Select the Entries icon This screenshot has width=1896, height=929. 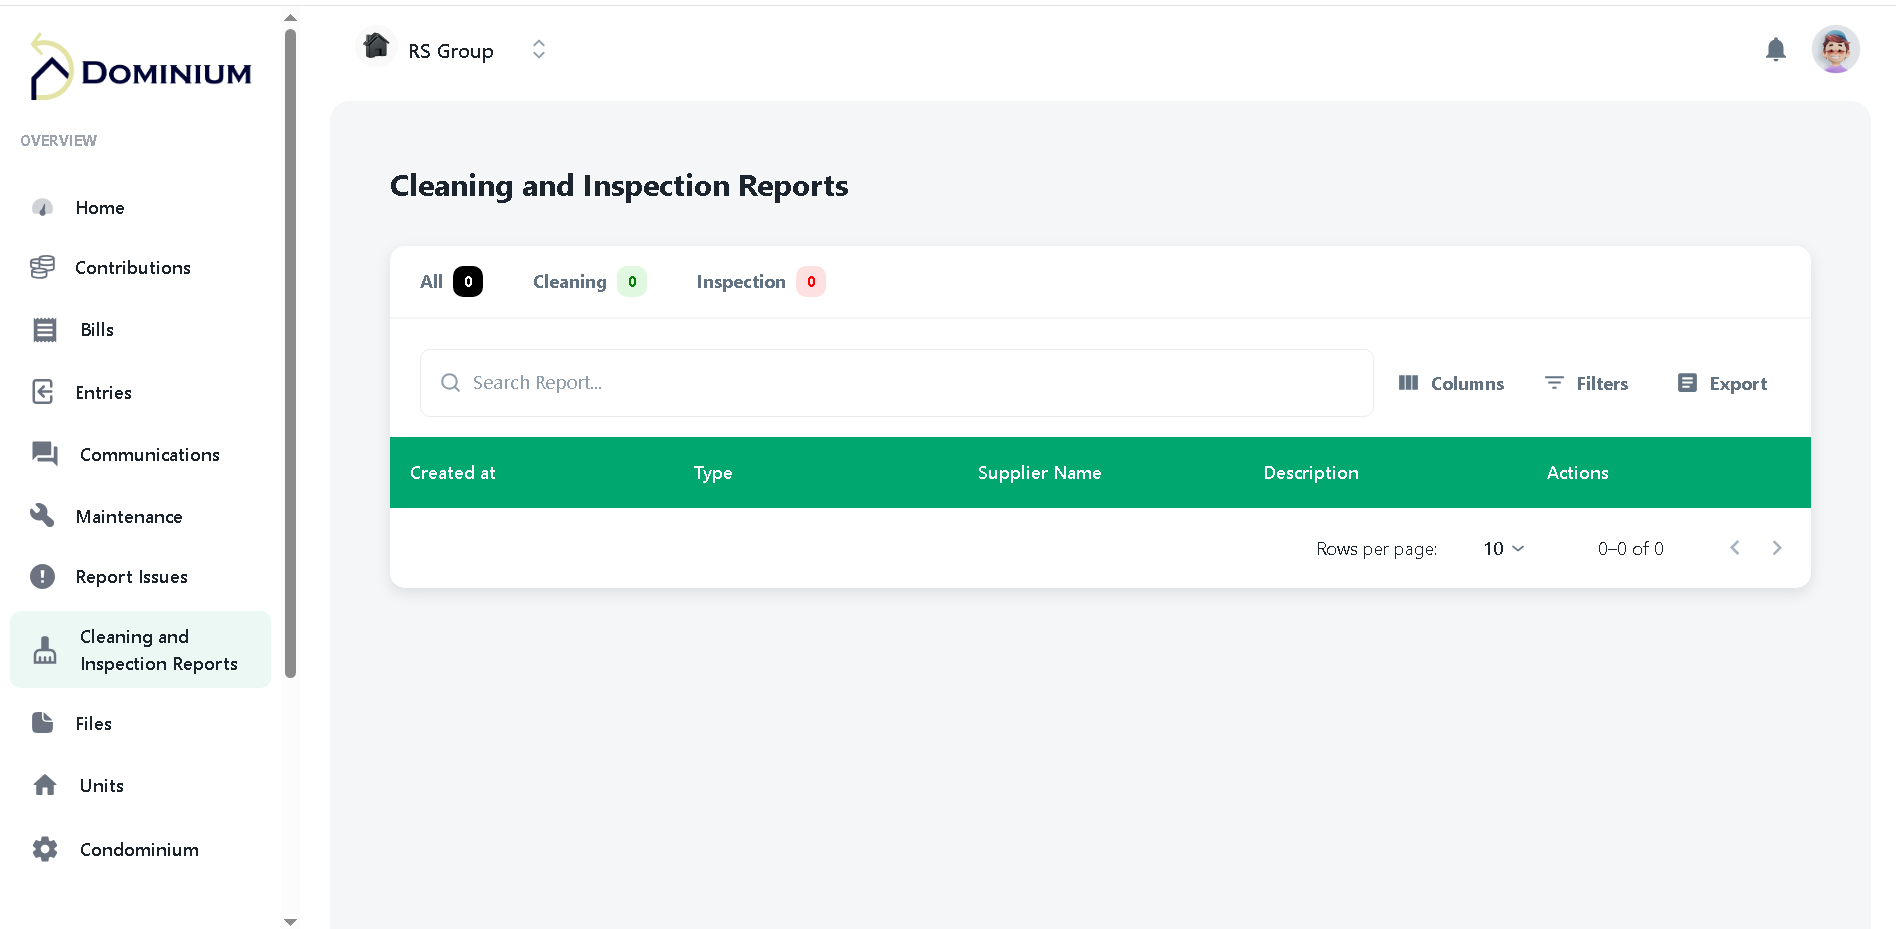43,392
